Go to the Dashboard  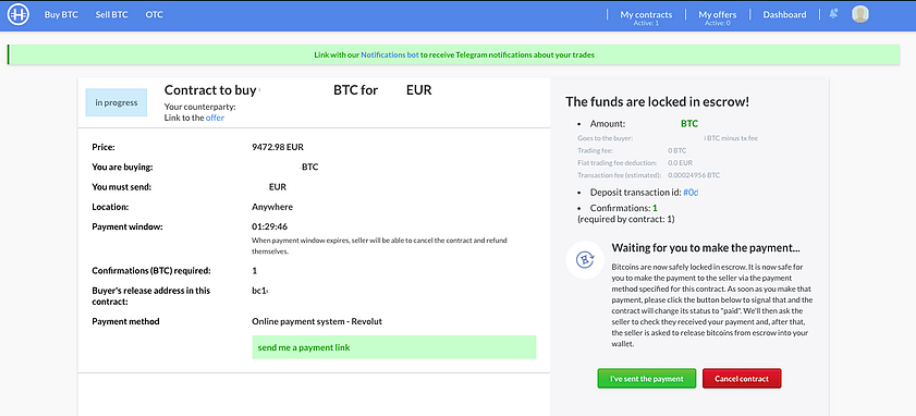tap(785, 15)
